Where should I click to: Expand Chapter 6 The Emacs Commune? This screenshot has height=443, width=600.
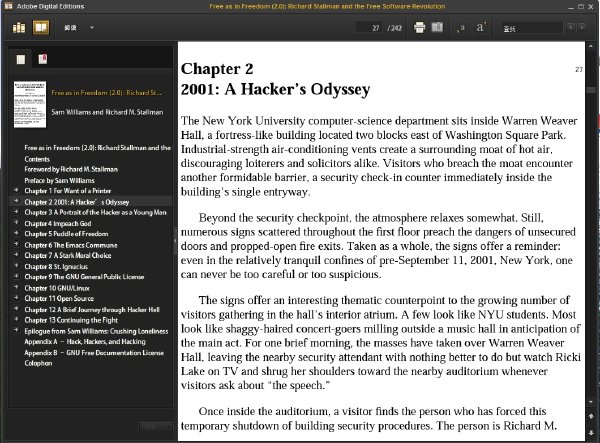16,244
